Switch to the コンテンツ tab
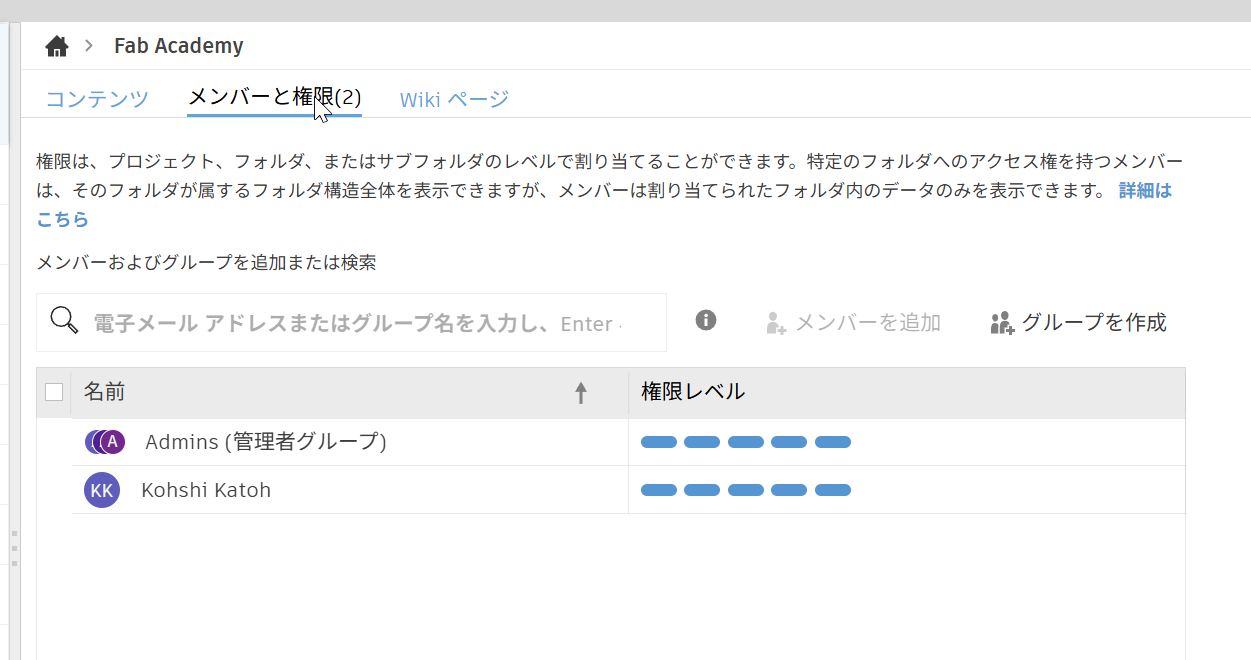The image size is (1251, 660). (x=96, y=98)
